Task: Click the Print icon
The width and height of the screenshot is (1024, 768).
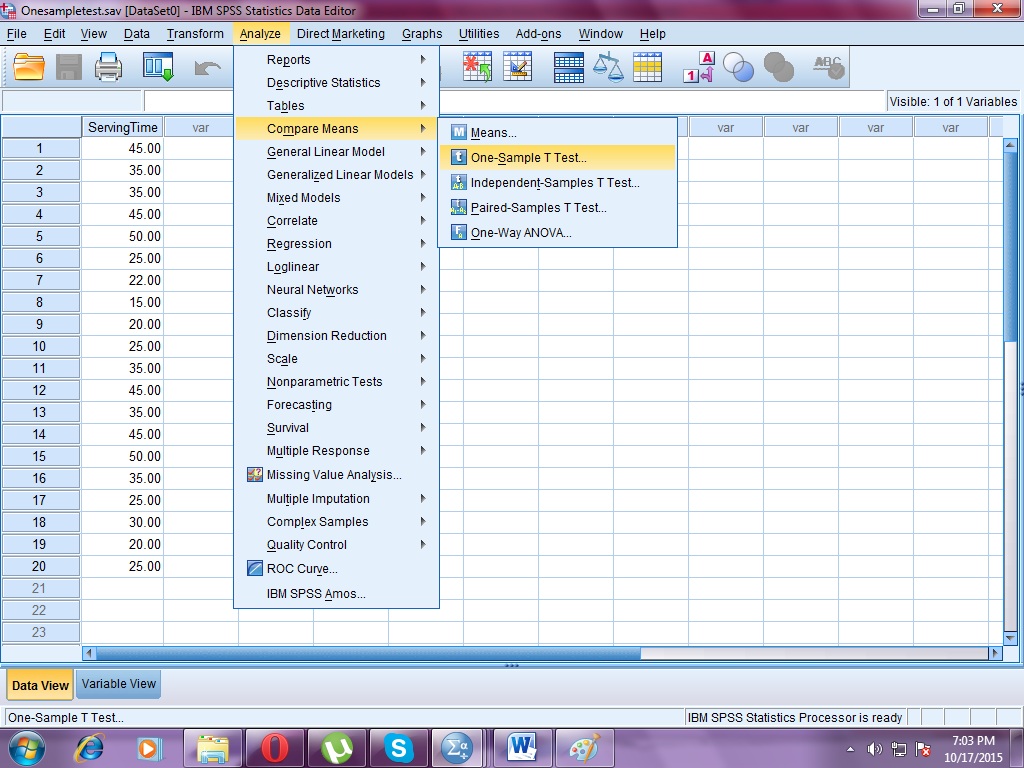Action: 108,67
